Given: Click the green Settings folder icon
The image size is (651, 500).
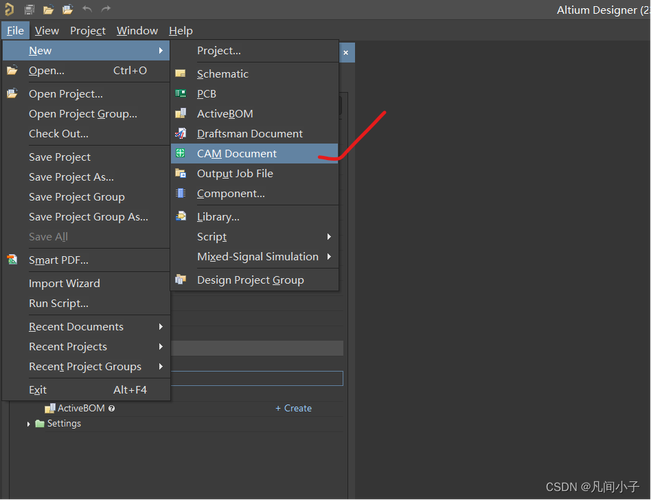Looking at the screenshot, I should (x=40, y=424).
